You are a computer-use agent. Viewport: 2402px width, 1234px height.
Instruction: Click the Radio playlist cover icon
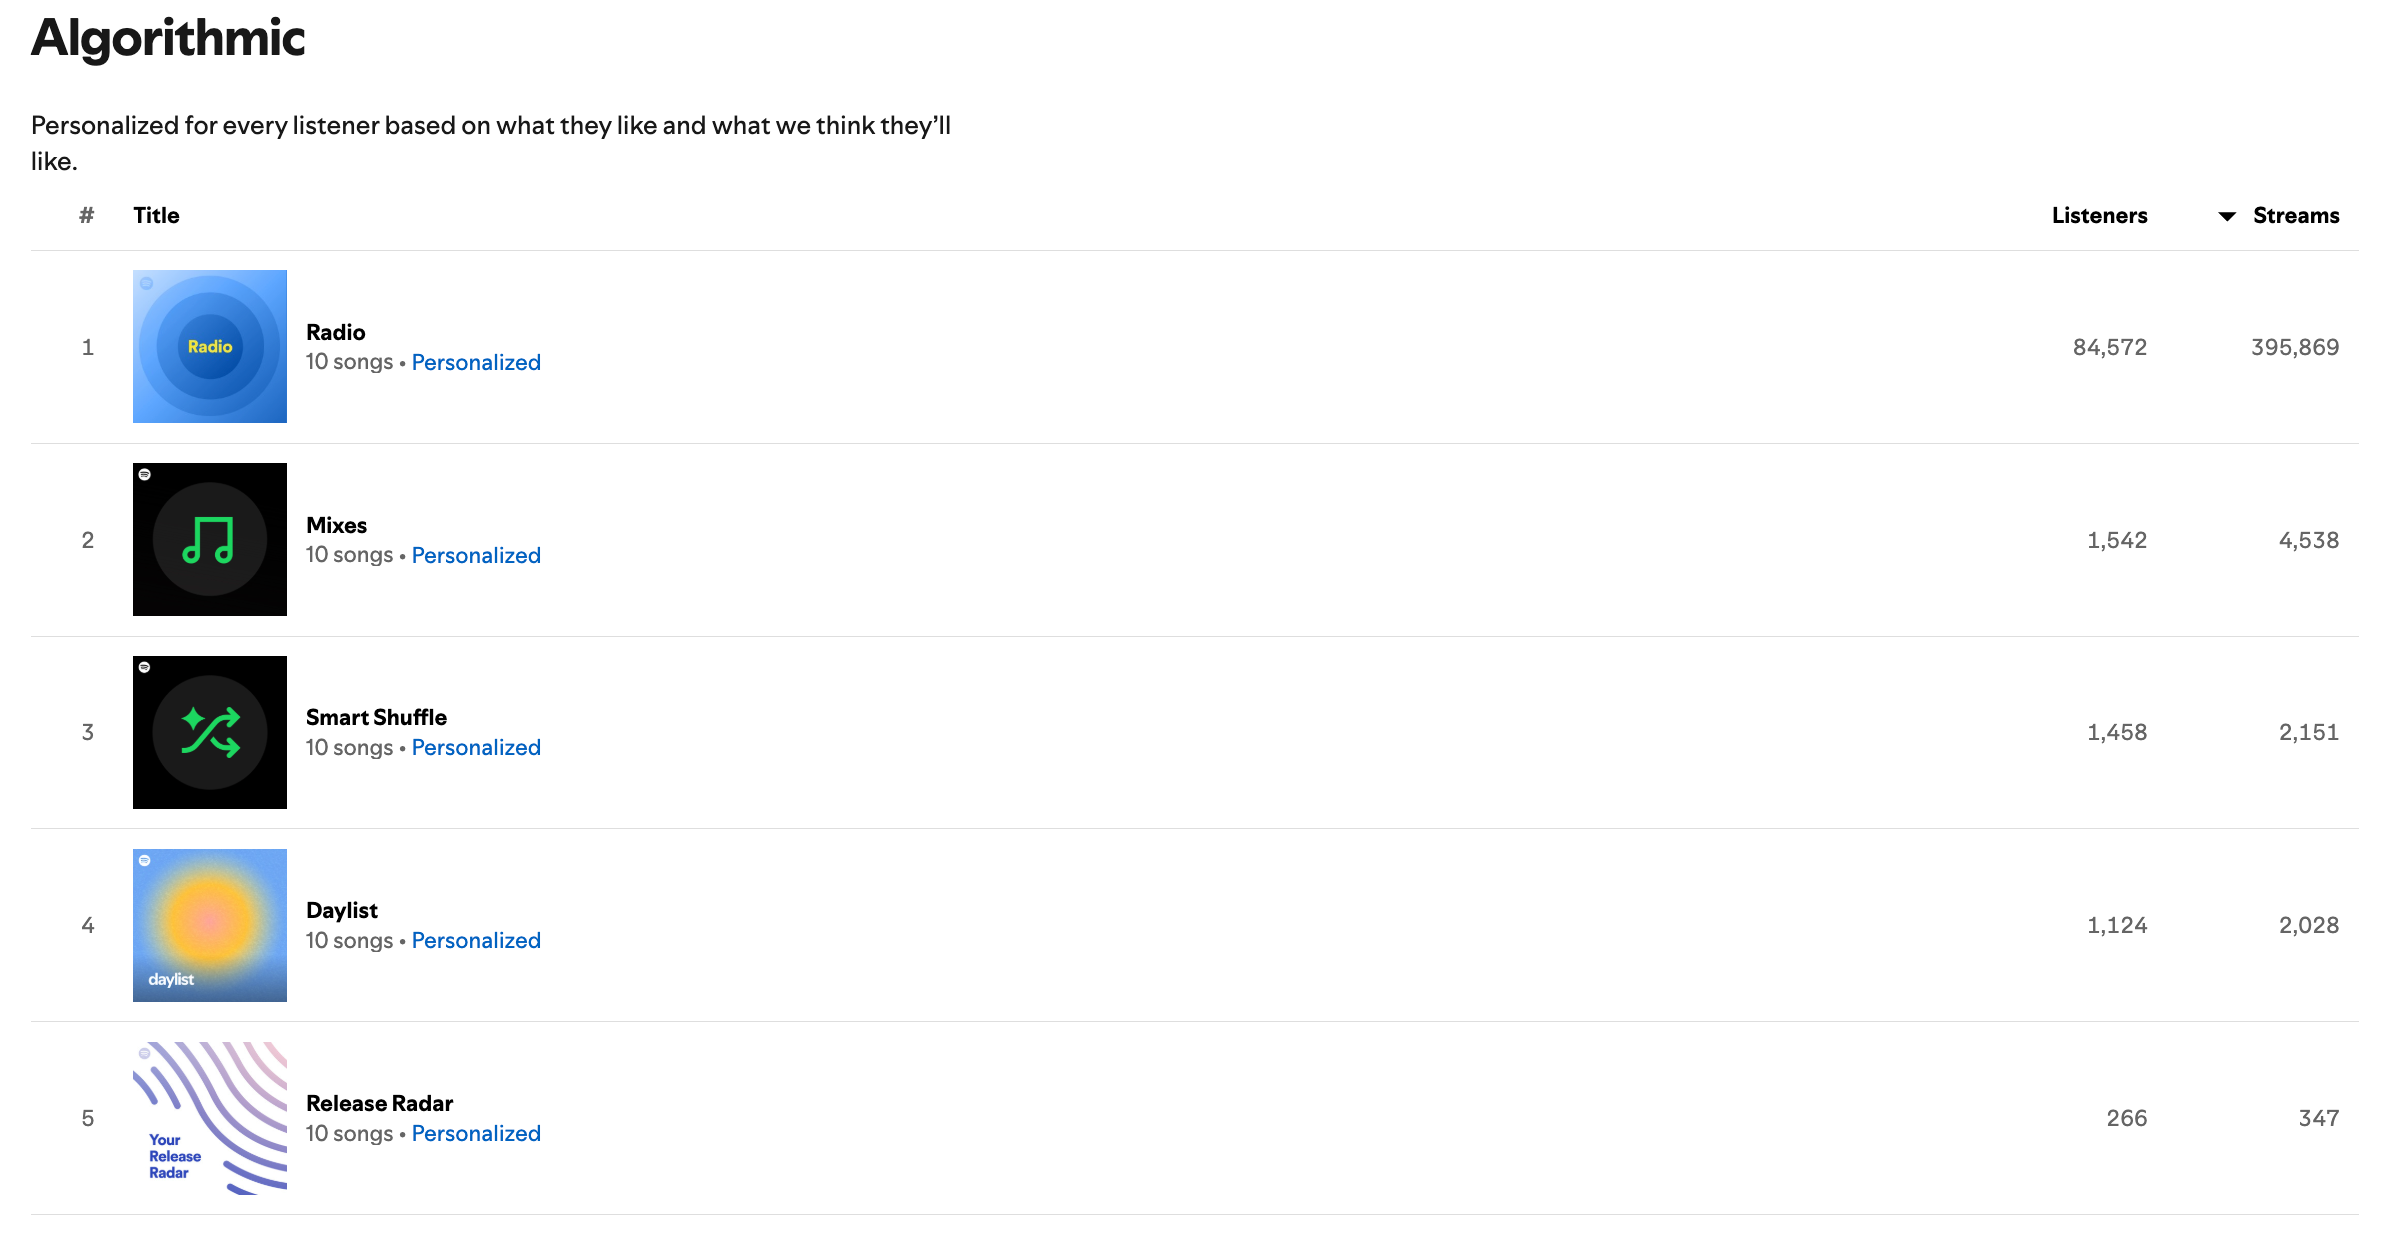pyautogui.click(x=209, y=346)
